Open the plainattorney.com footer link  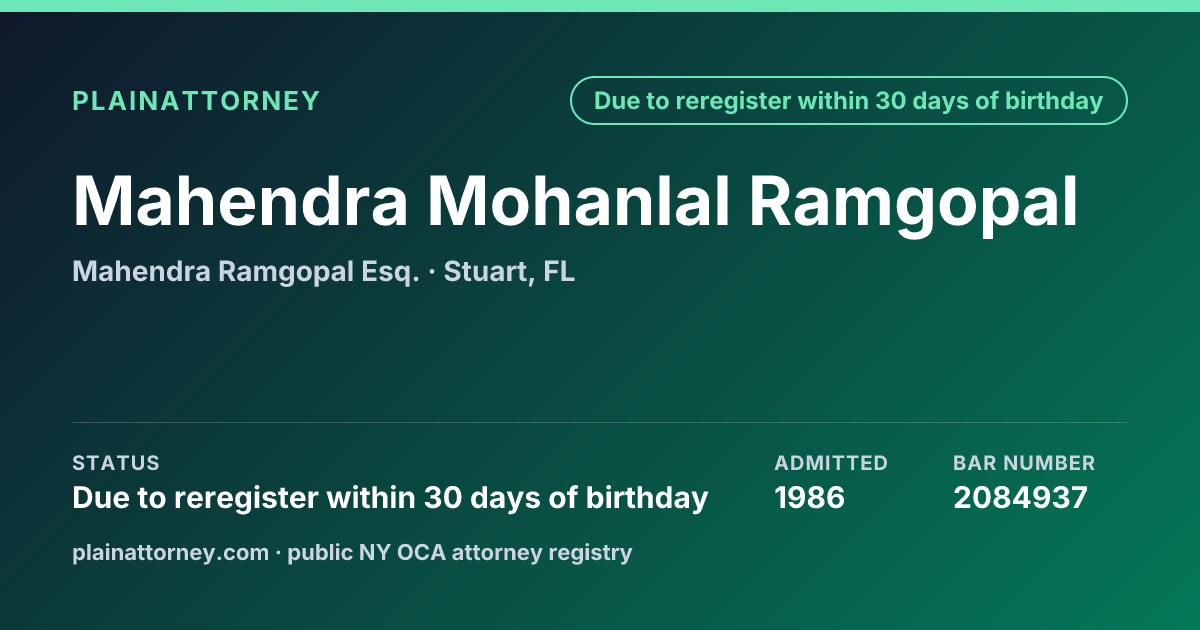coord(171,552)
